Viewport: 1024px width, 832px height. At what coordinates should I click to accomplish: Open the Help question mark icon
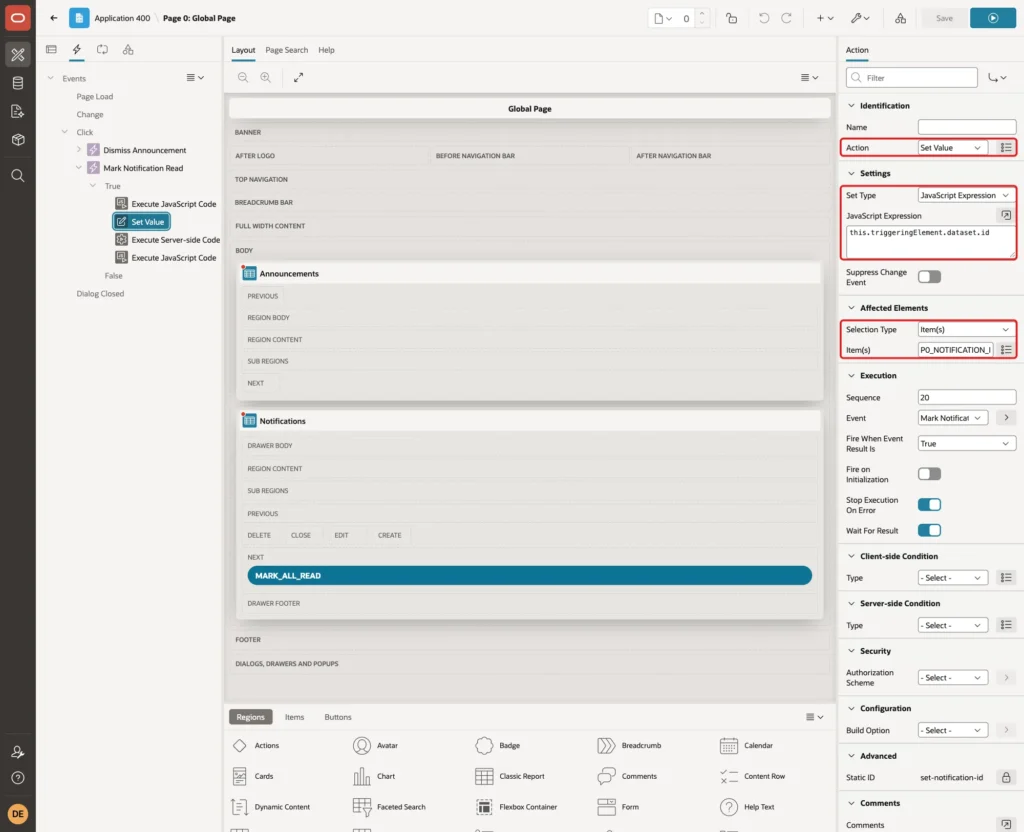coord(18,778)
